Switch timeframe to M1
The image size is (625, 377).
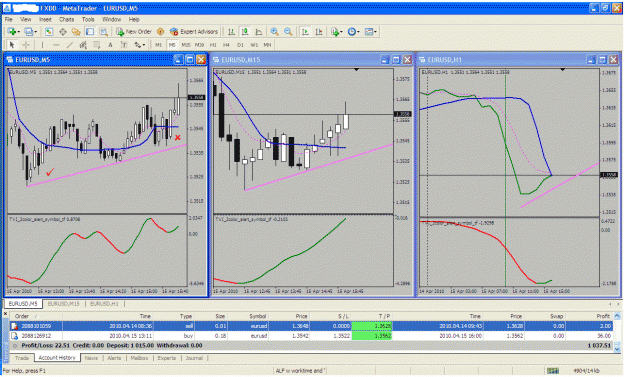click(158, 45)
